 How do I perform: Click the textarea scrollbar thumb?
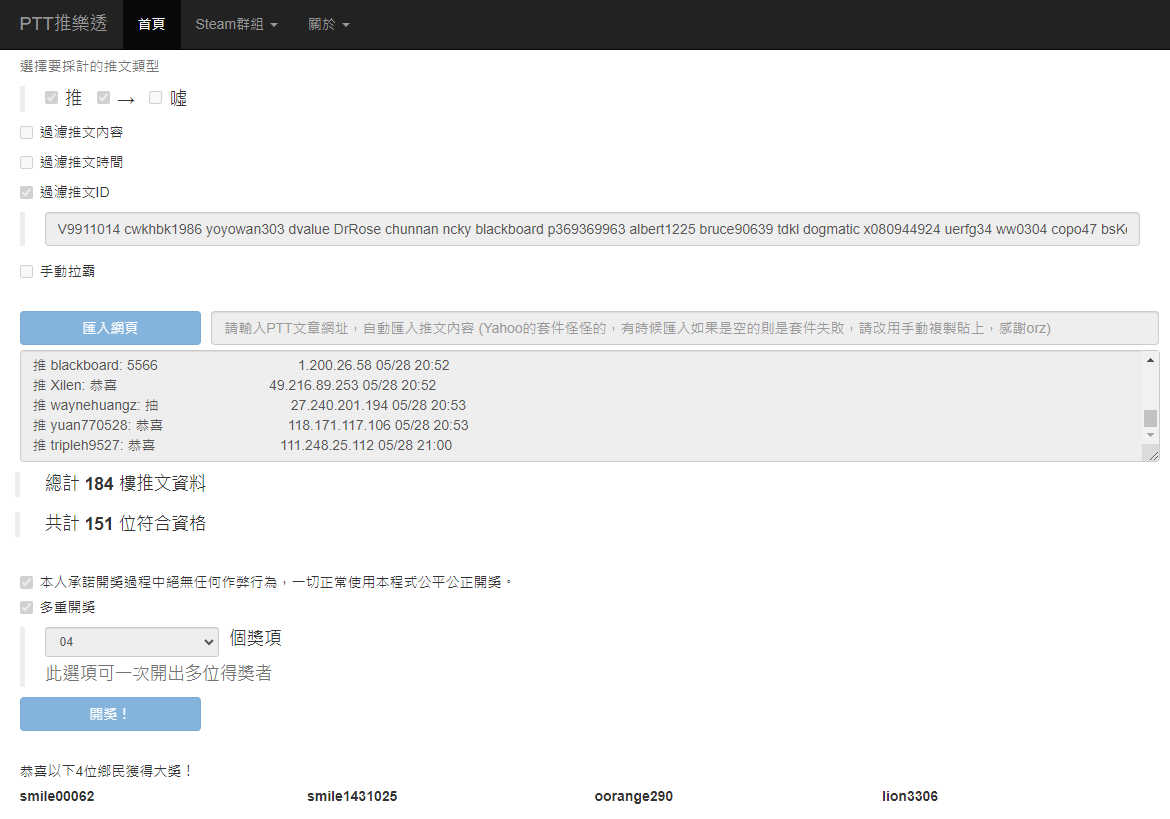click(x=1151, y=418)
